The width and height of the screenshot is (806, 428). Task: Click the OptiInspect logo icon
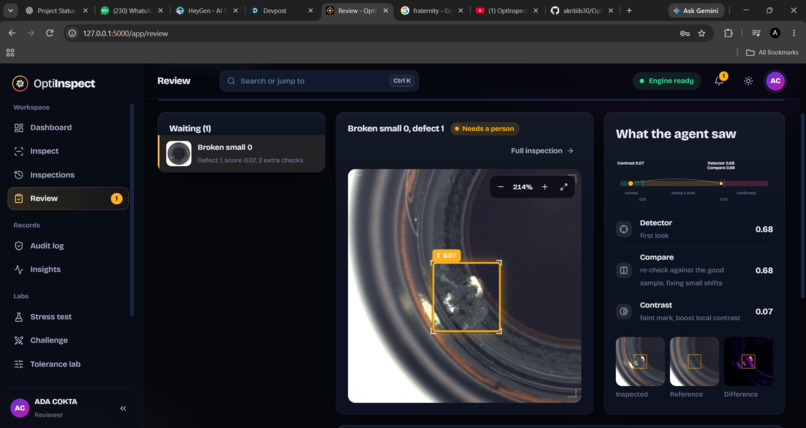20,83
